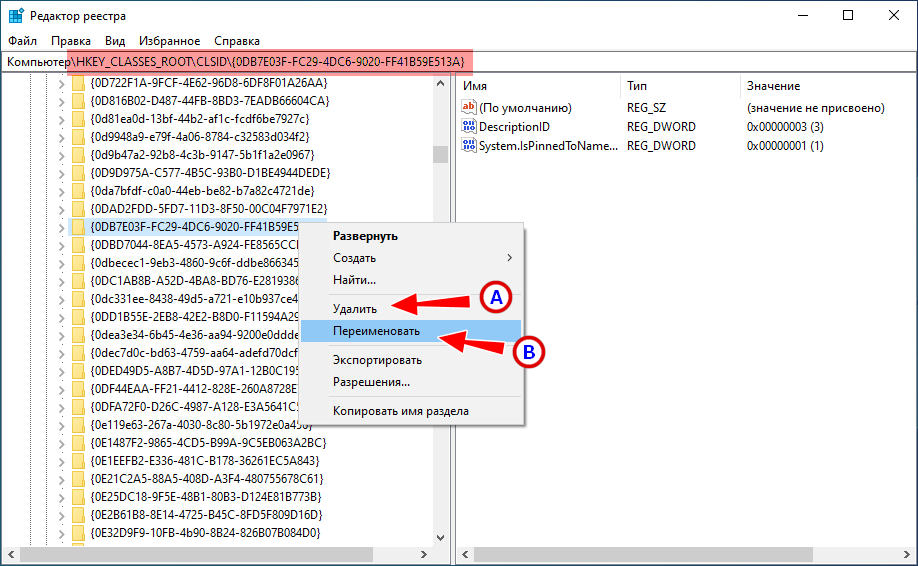Select the {0E2B61B8-8E14-4725-B45C-8FD5F809D16D} key
Screen dimensions: 918x566
(205, 515)
